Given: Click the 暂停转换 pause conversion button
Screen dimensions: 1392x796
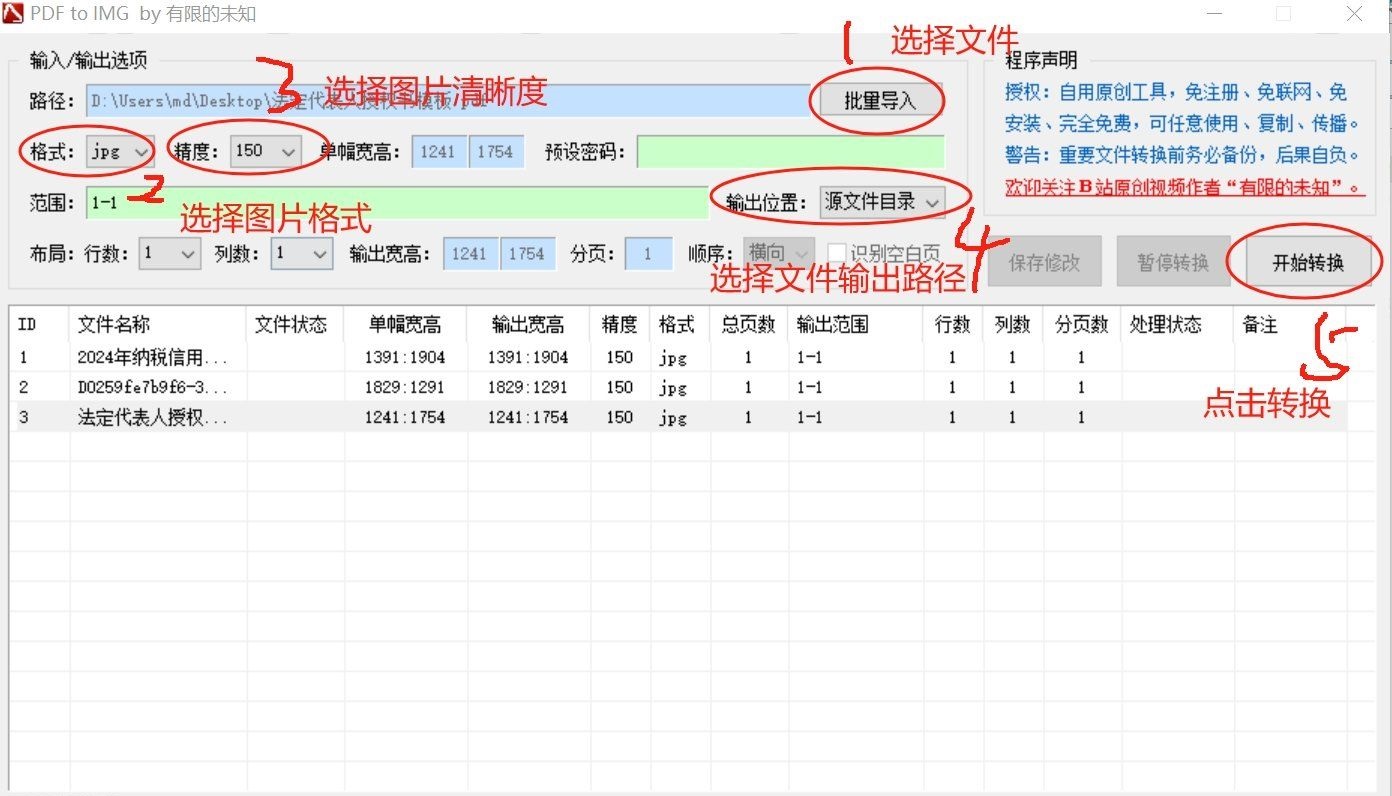Looking at the screenshot, I should (x=1172, y=263).
